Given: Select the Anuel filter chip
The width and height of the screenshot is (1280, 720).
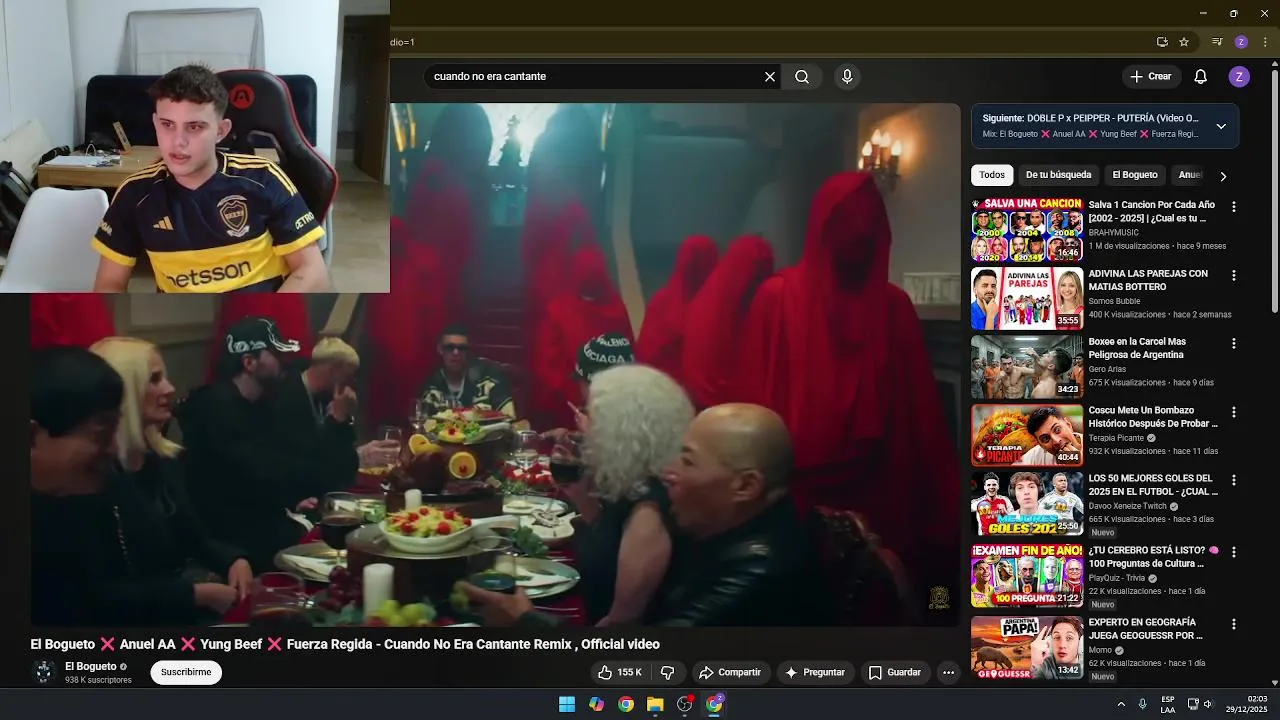Looking at the screenshot, I should click(x=1189, y=175).
